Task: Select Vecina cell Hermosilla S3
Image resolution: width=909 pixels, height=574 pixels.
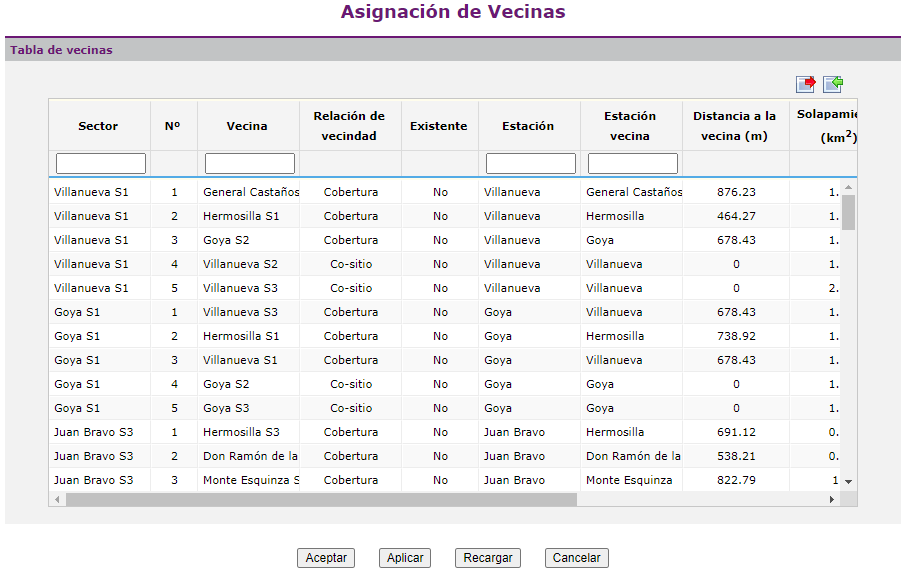Action: [x=241, y=432]
